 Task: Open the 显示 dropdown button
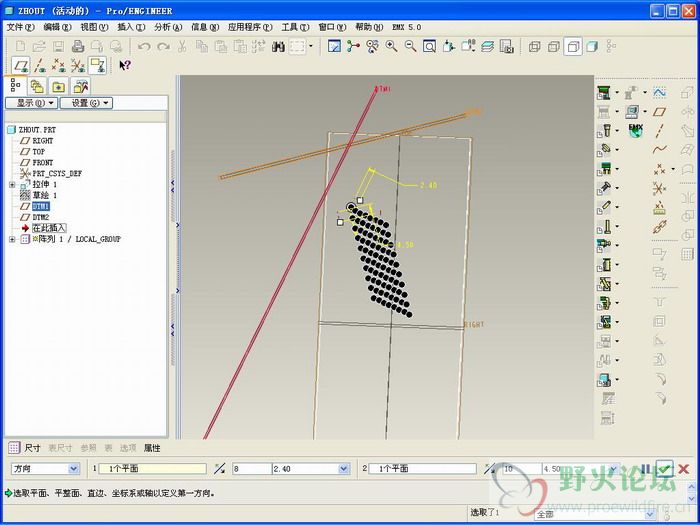pos(31,103)
